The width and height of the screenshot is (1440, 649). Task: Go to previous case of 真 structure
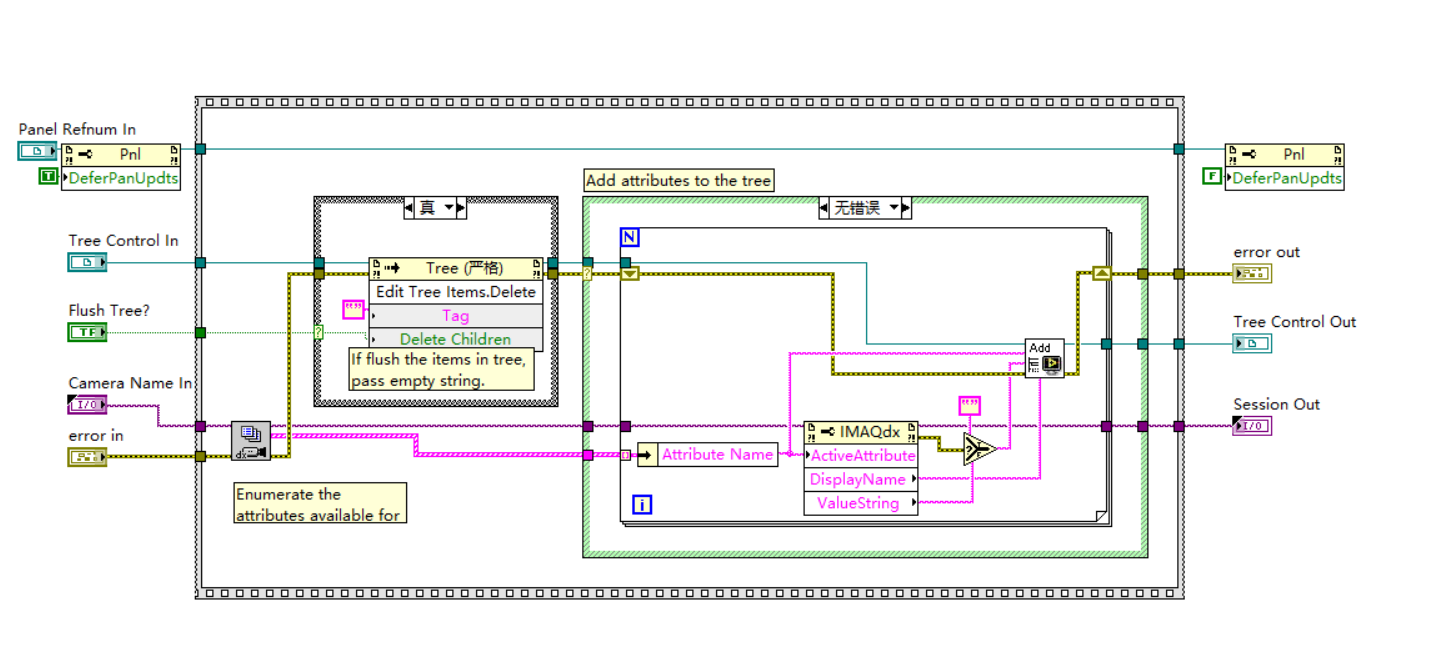(411, 208)
